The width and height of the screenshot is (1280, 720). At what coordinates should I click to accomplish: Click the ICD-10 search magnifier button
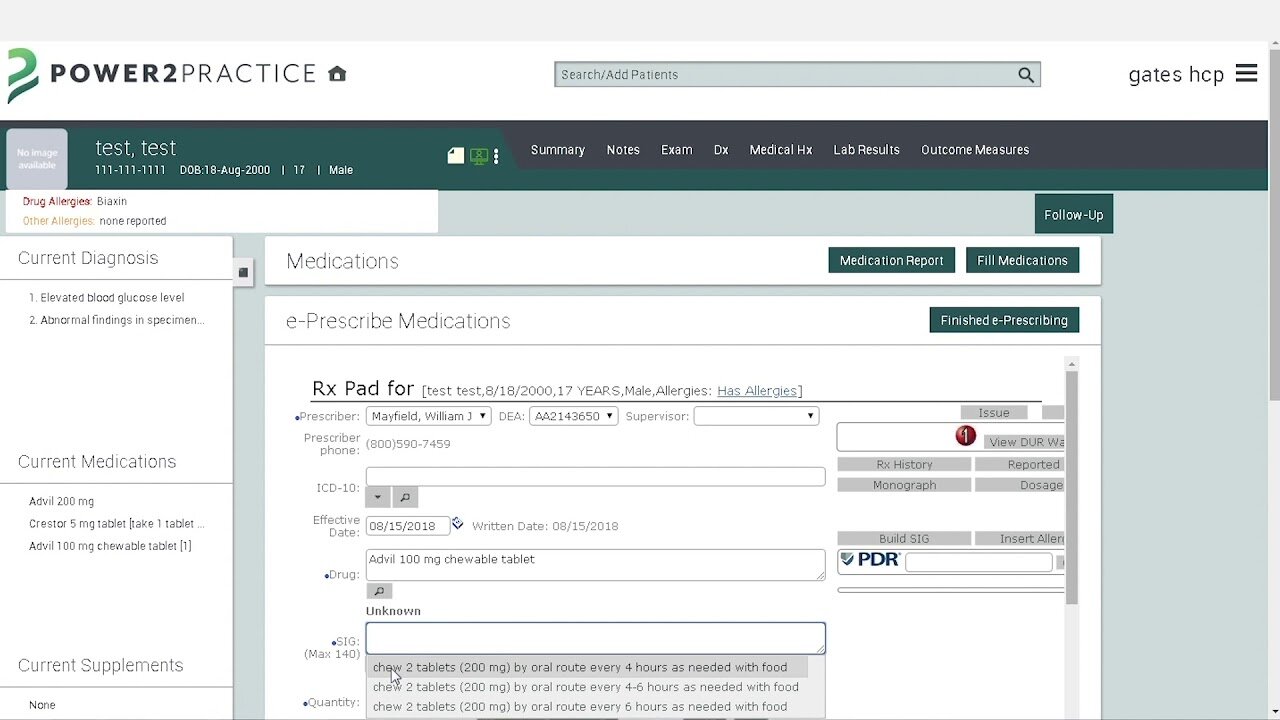(405, 497)
